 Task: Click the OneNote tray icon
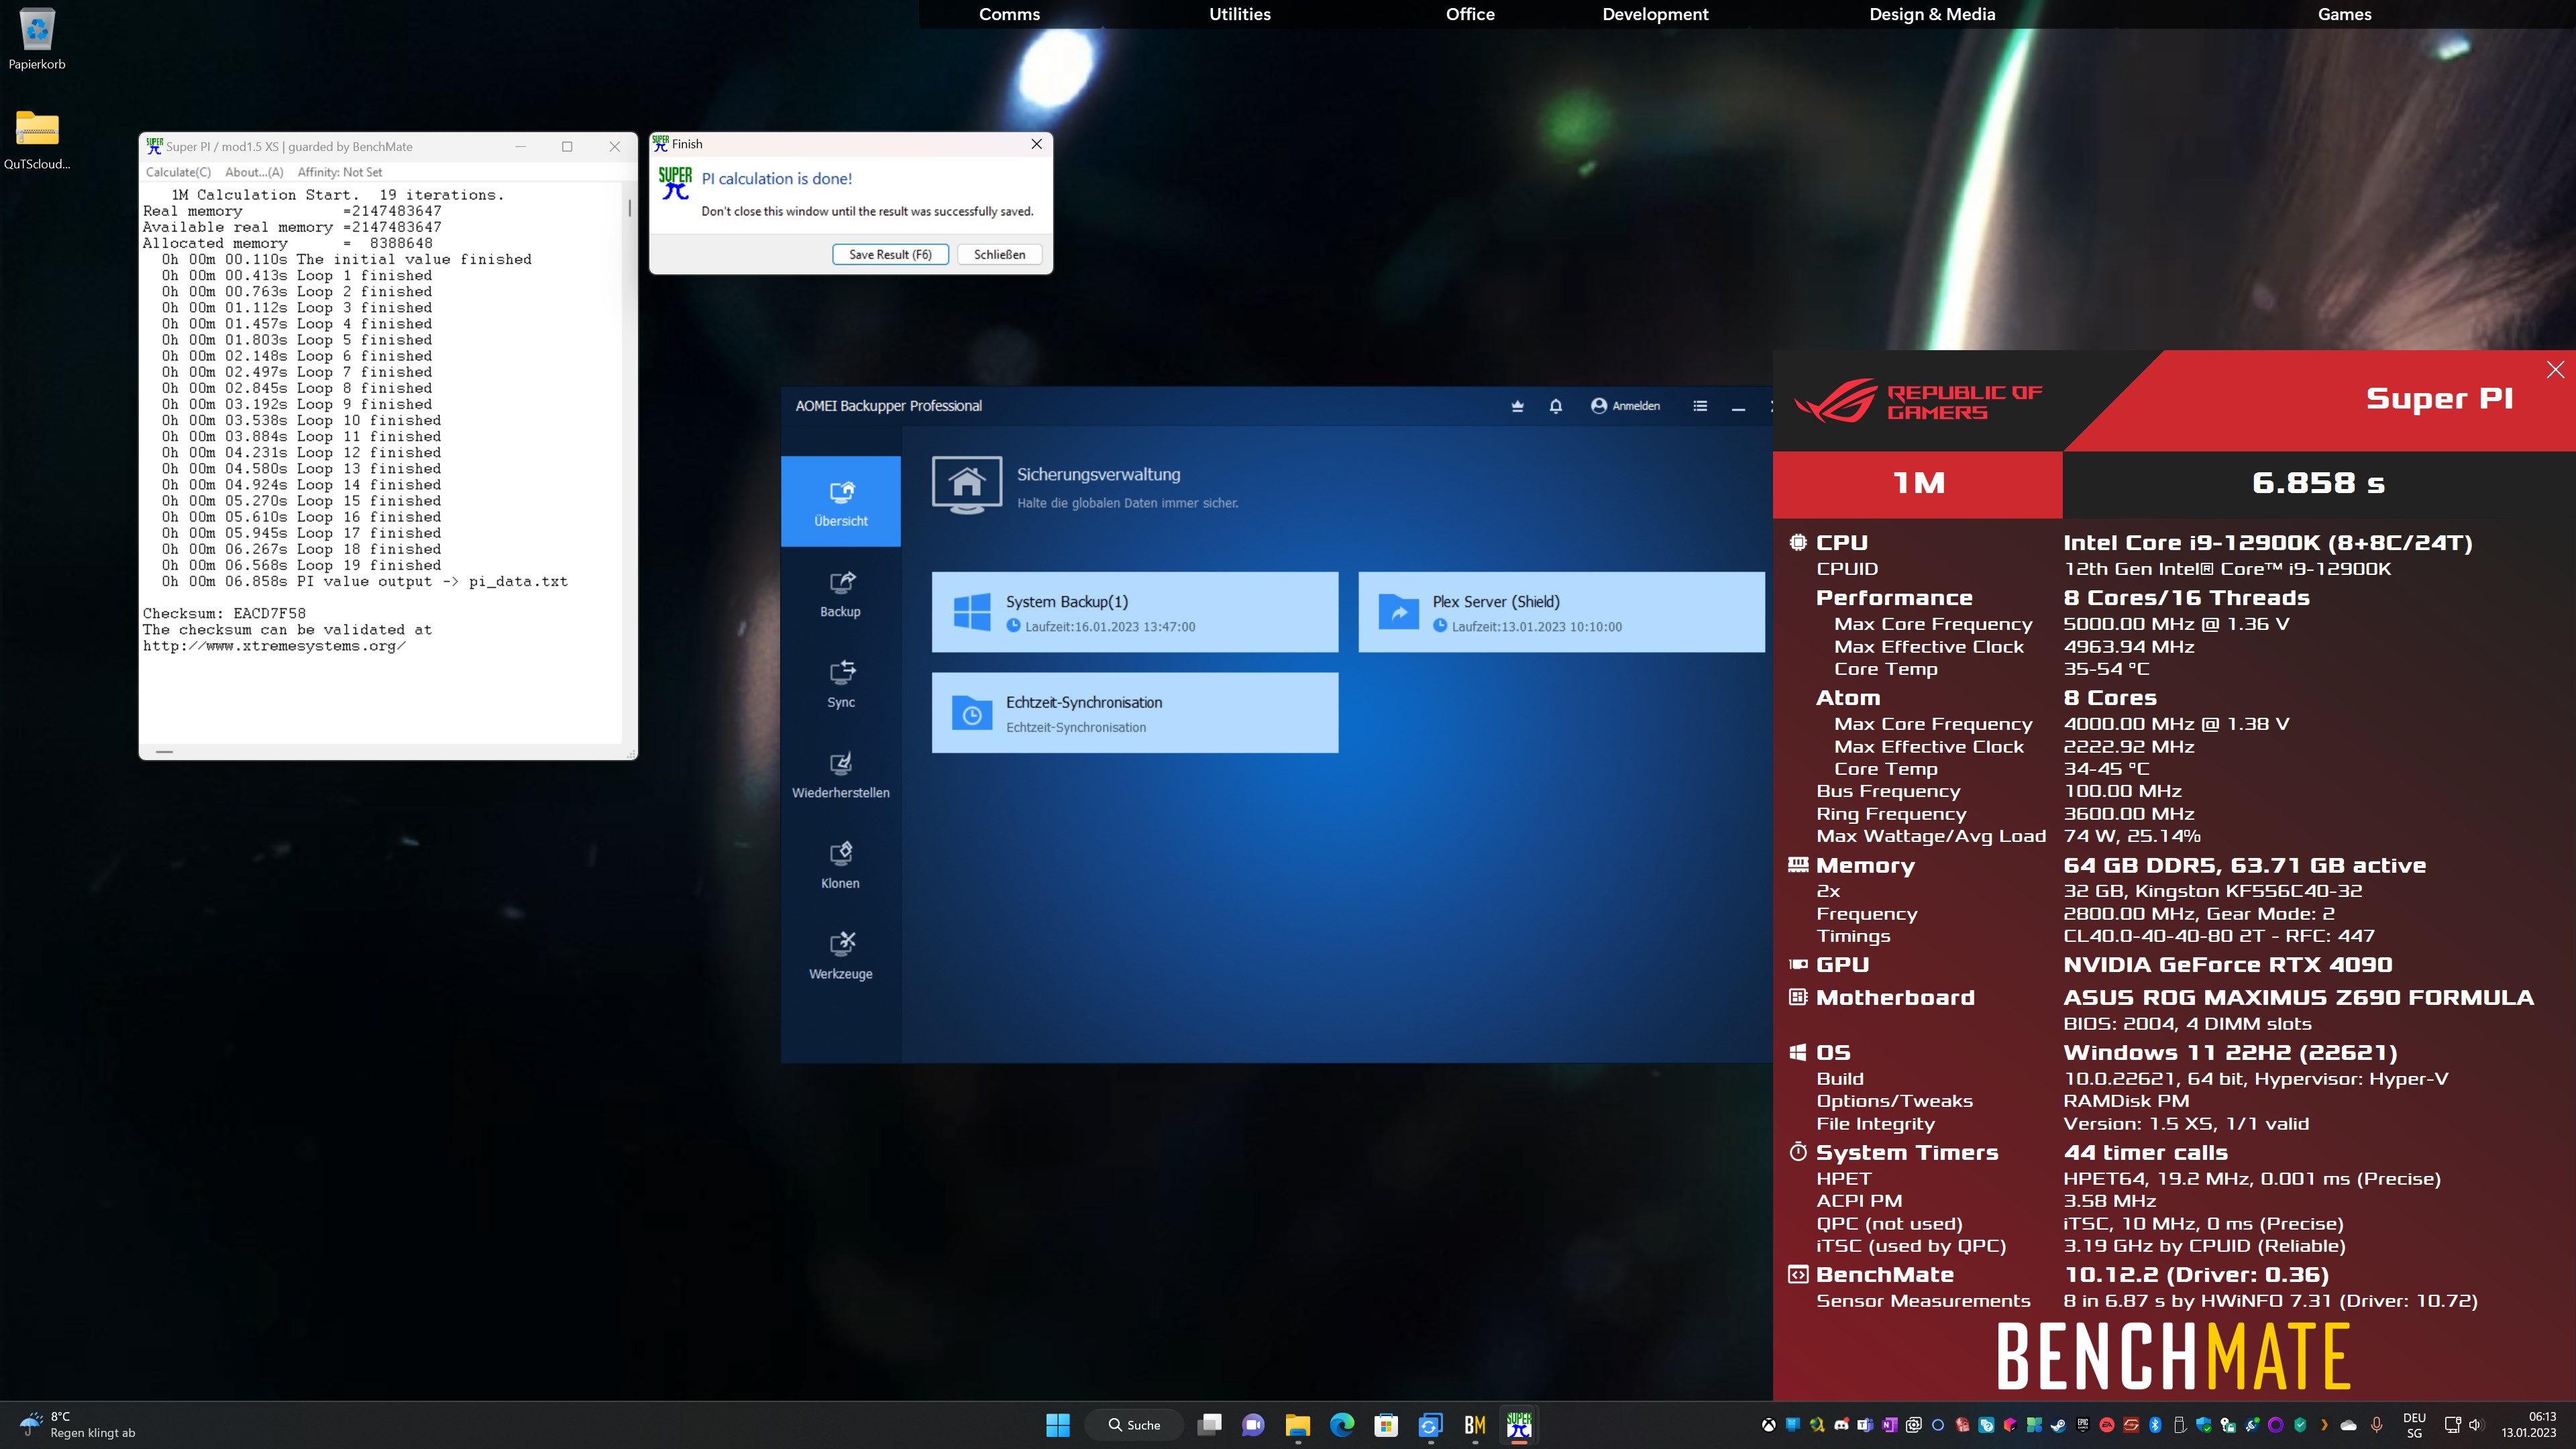point(1889,1425)
